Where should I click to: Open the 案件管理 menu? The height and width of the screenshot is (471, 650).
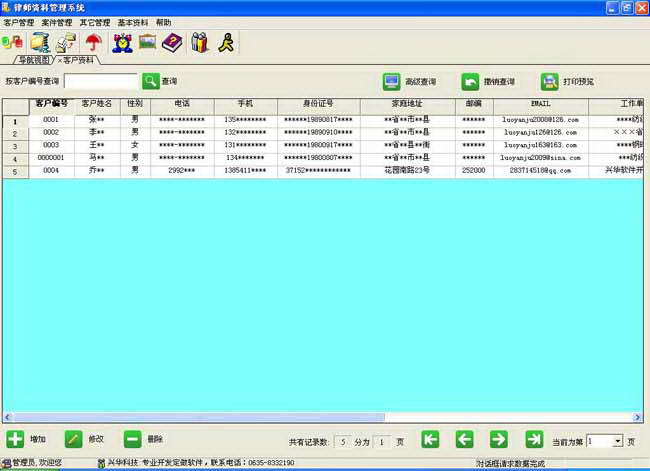(x=57, y=23)
